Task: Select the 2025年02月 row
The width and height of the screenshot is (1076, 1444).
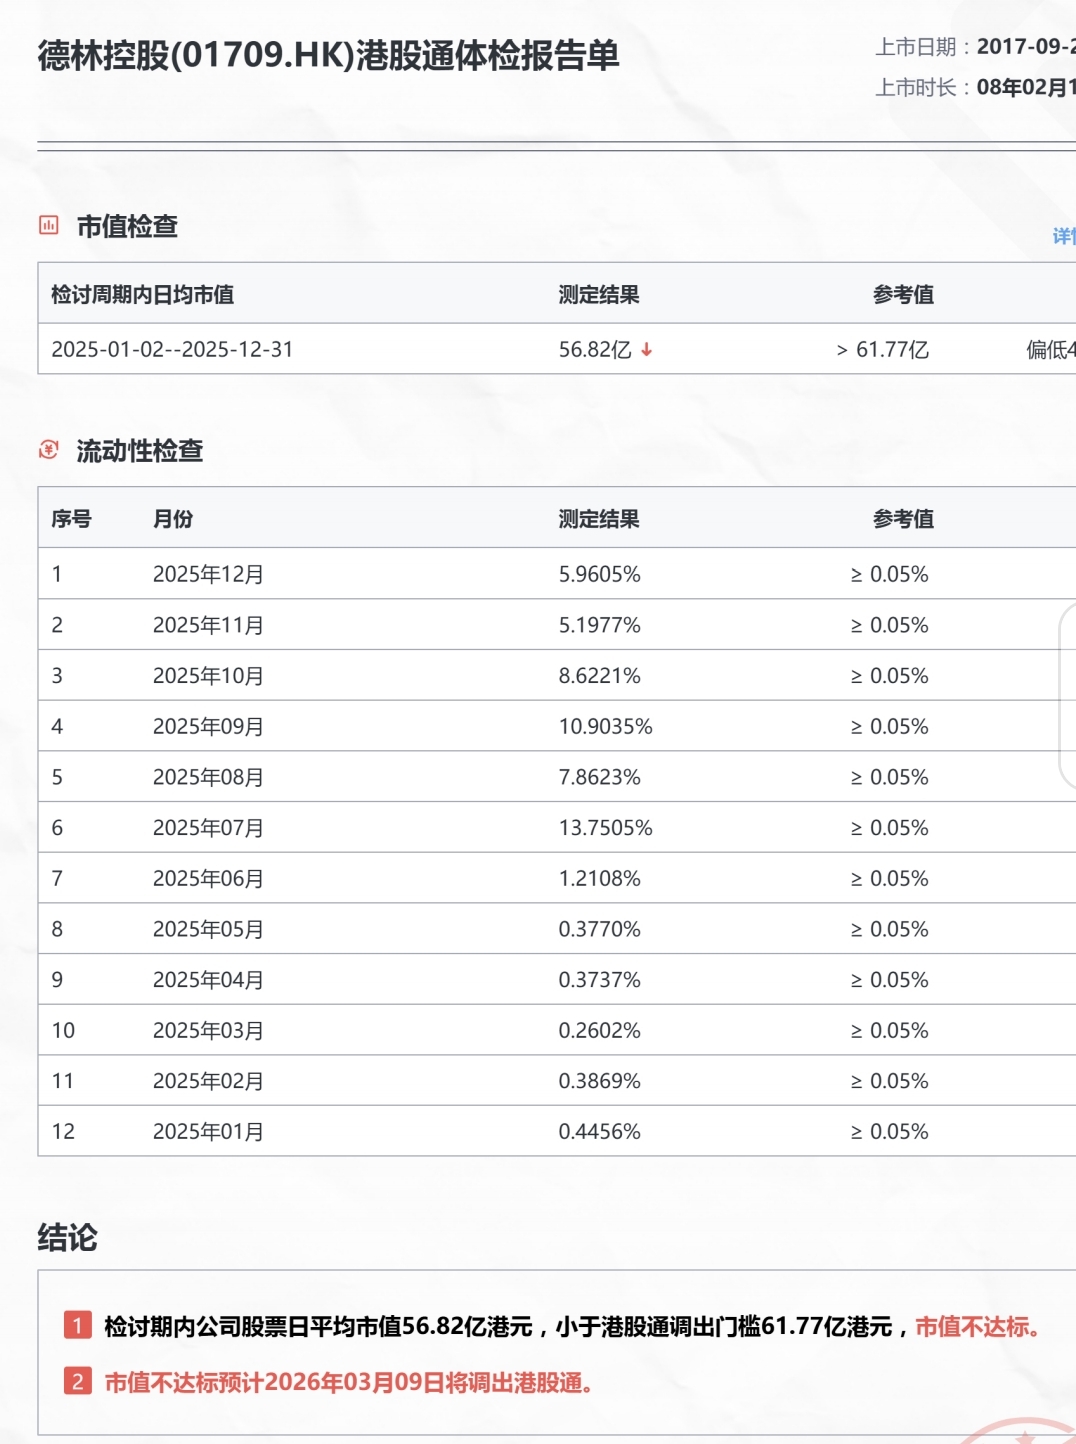Action: point(557,1081)
